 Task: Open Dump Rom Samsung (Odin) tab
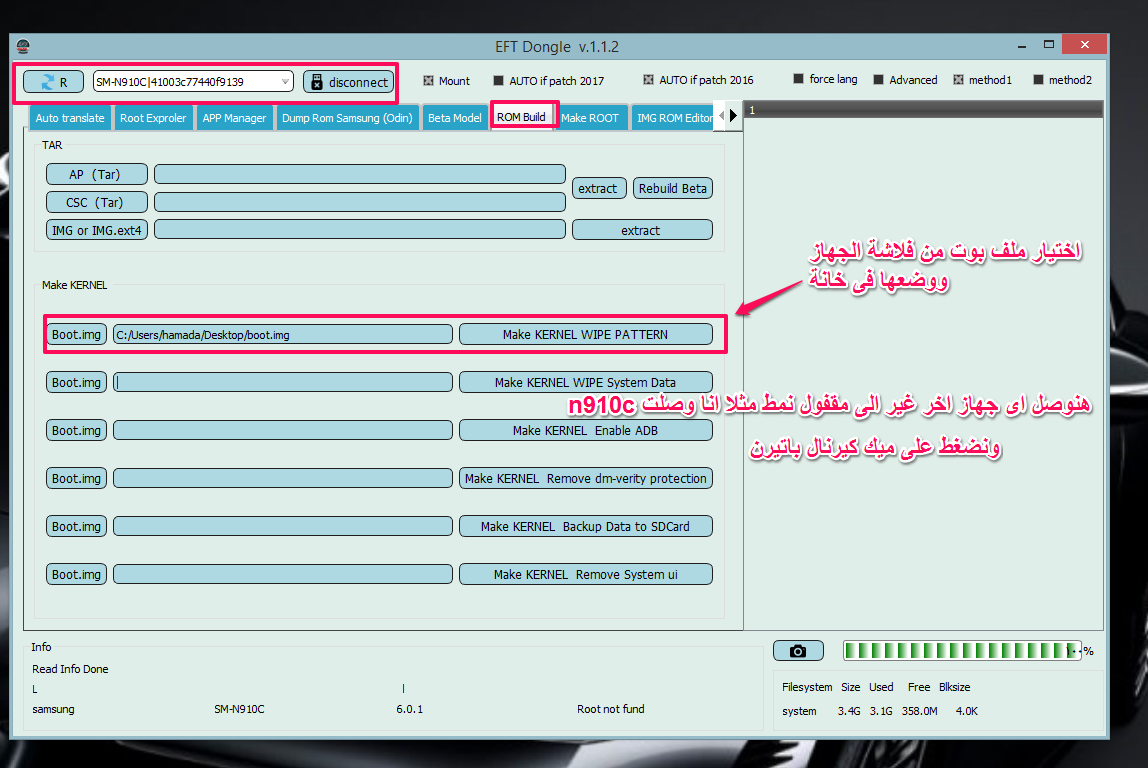(347, 118)
